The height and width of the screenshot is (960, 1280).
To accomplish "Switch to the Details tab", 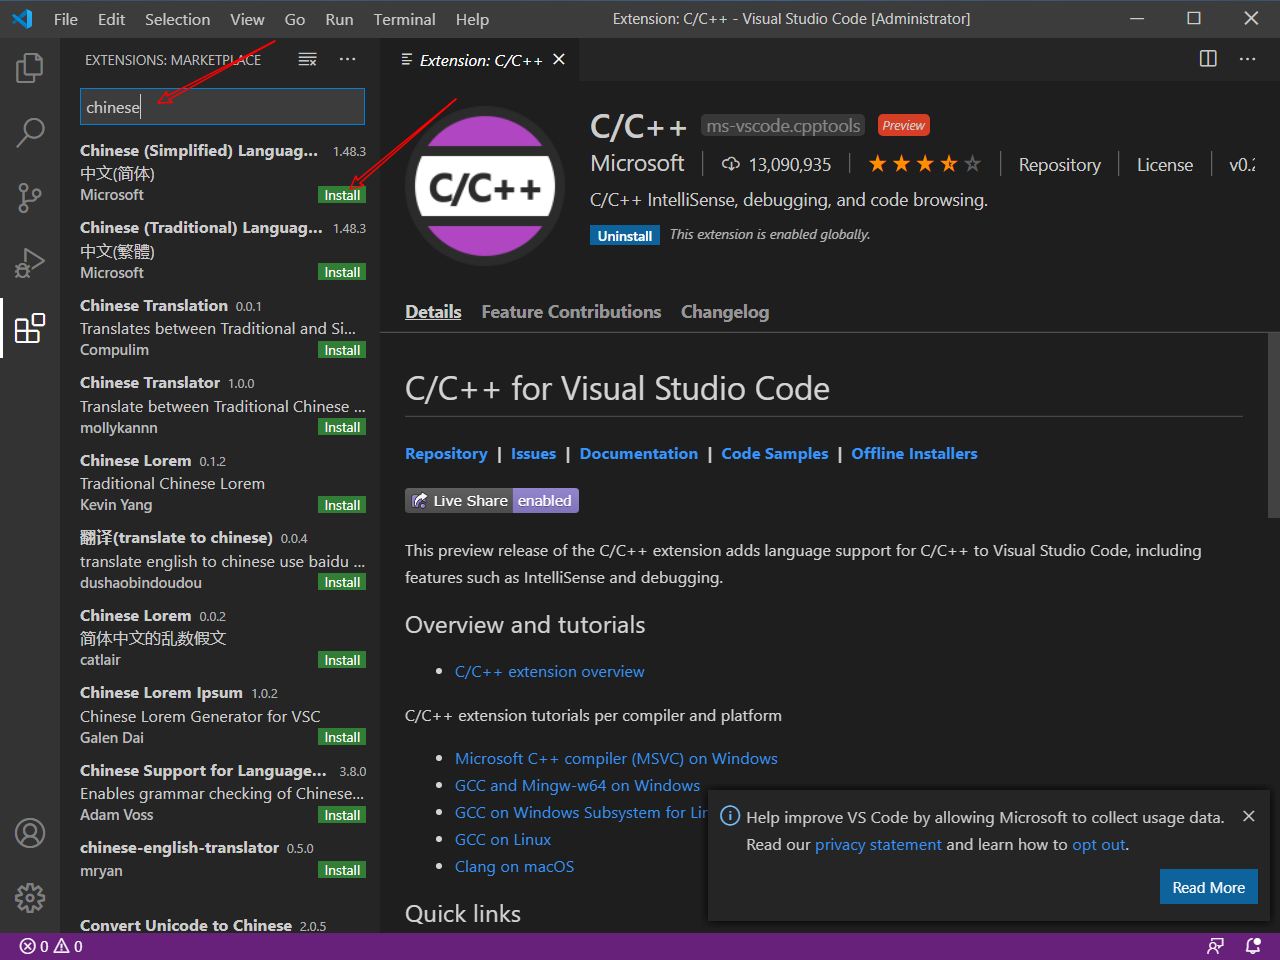I will click(433, 312).
